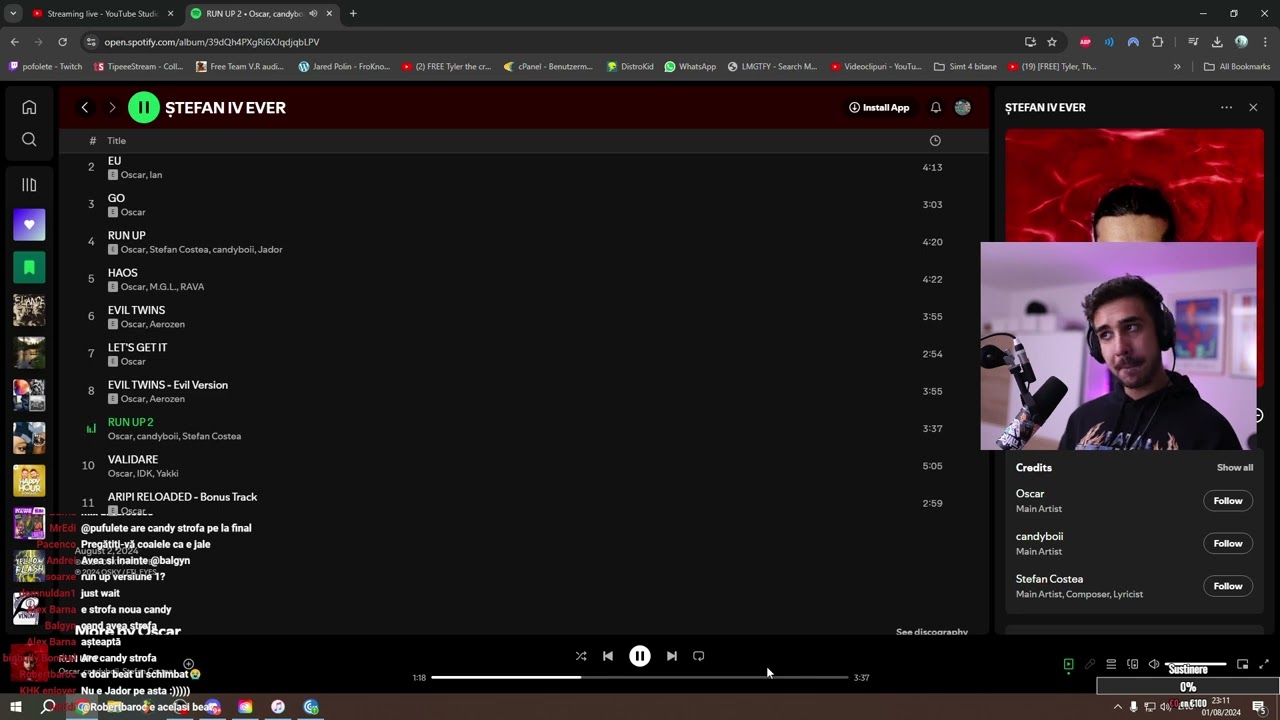
Task: Open the Windows Start menu
Action: 16,707
